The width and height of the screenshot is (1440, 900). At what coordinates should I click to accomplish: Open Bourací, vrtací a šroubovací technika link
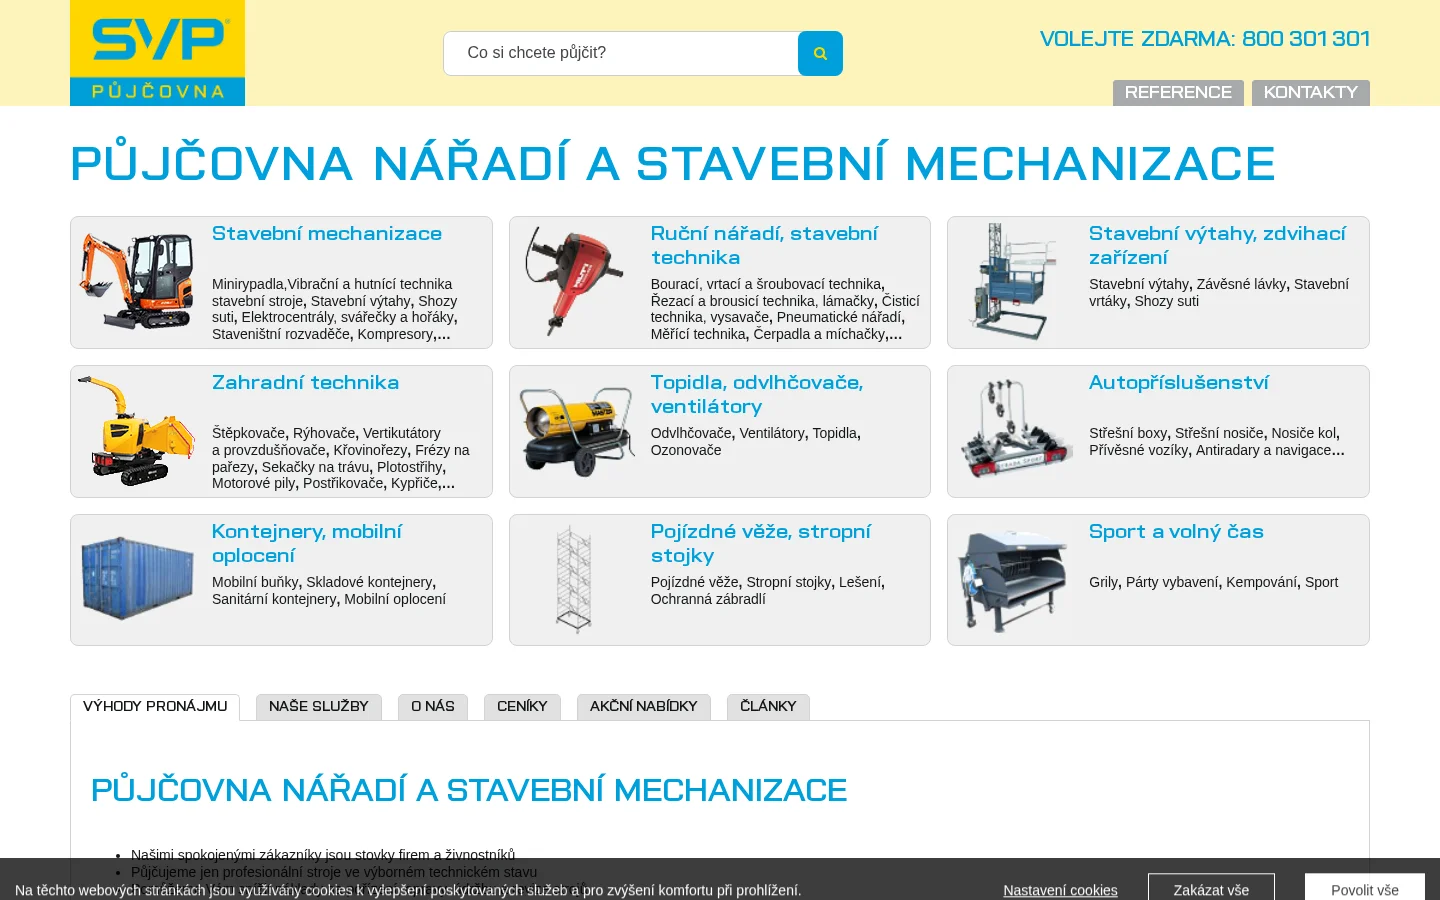pos(766,284)
